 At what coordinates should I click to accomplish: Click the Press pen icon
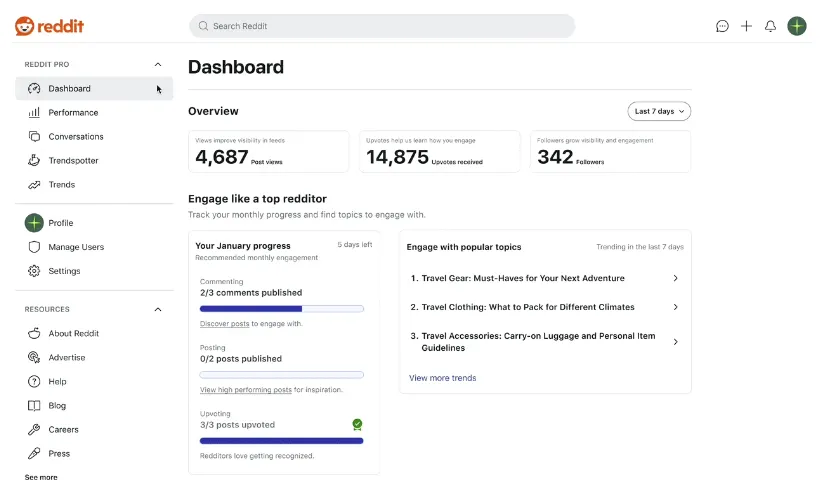pyautogui.click(x=34, y=454)
